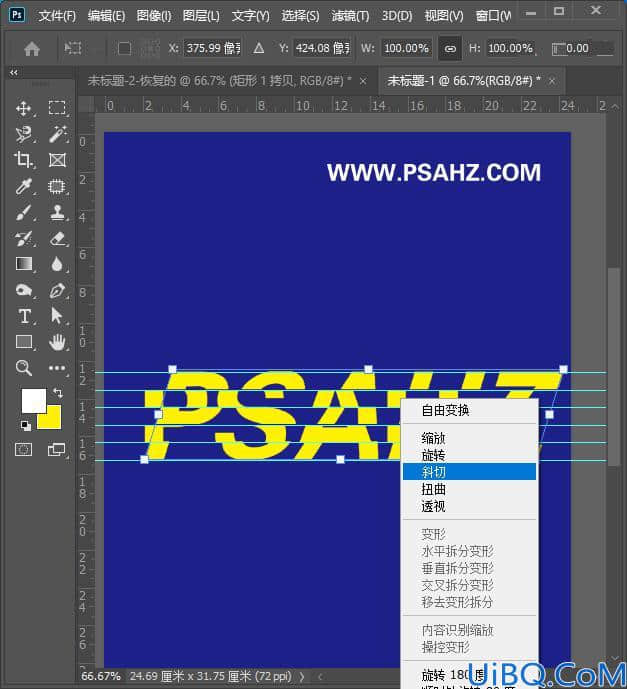The width and height of the screenshot is (627, 689).
Task: Select the History Brush tool
Action: pyautogui.click(x=23, y=239)
